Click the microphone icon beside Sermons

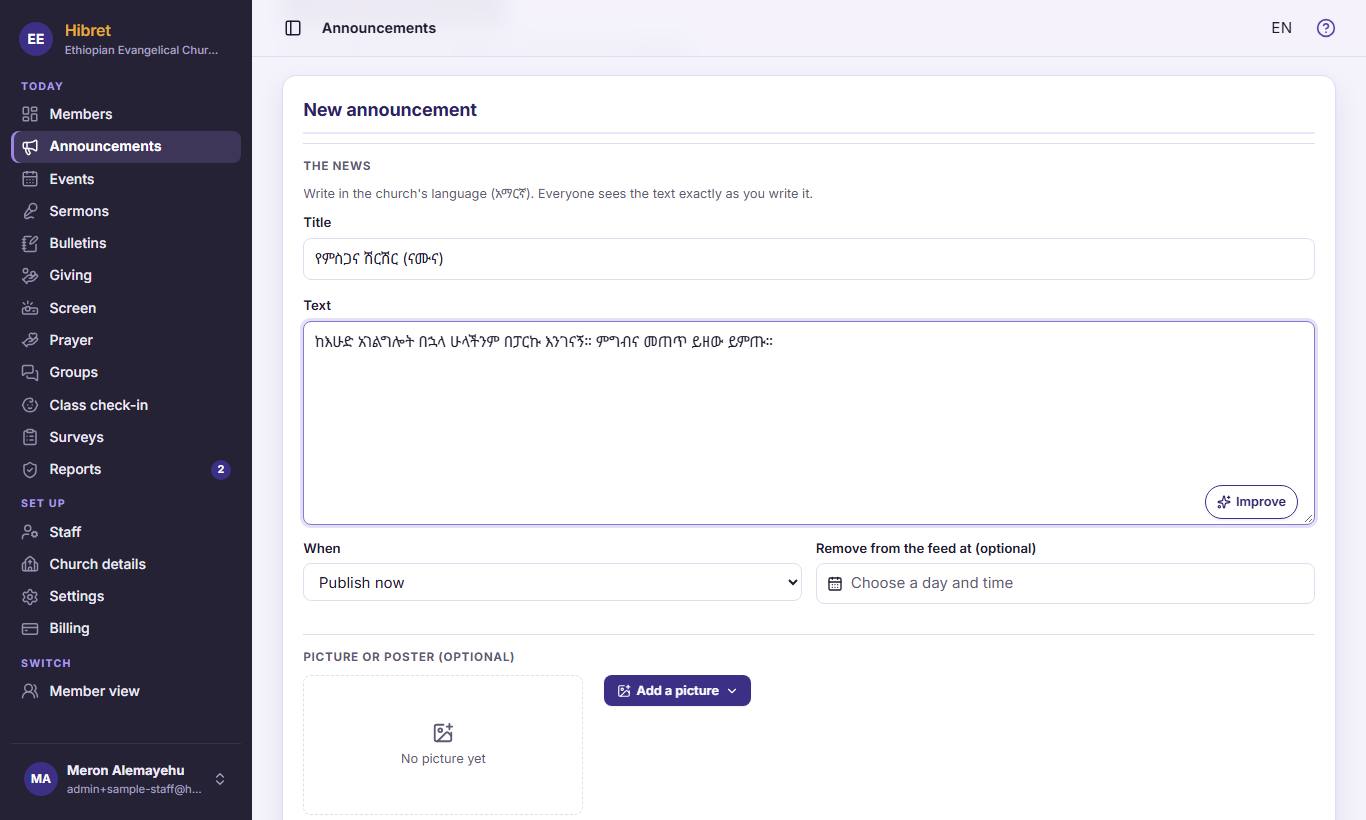click(30, 211)
